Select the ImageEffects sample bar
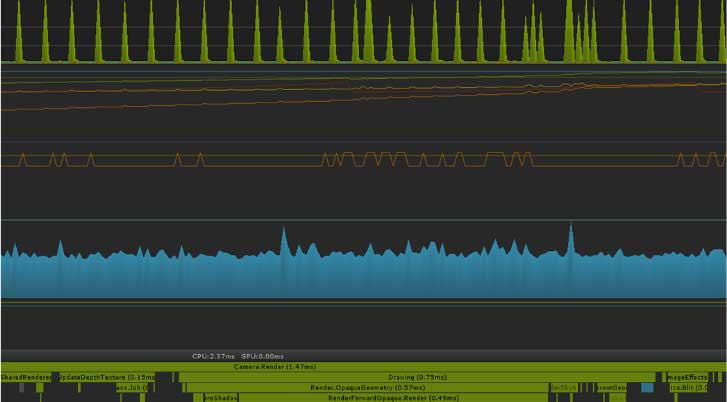This screenshot has width=727, height=402. 687,377
